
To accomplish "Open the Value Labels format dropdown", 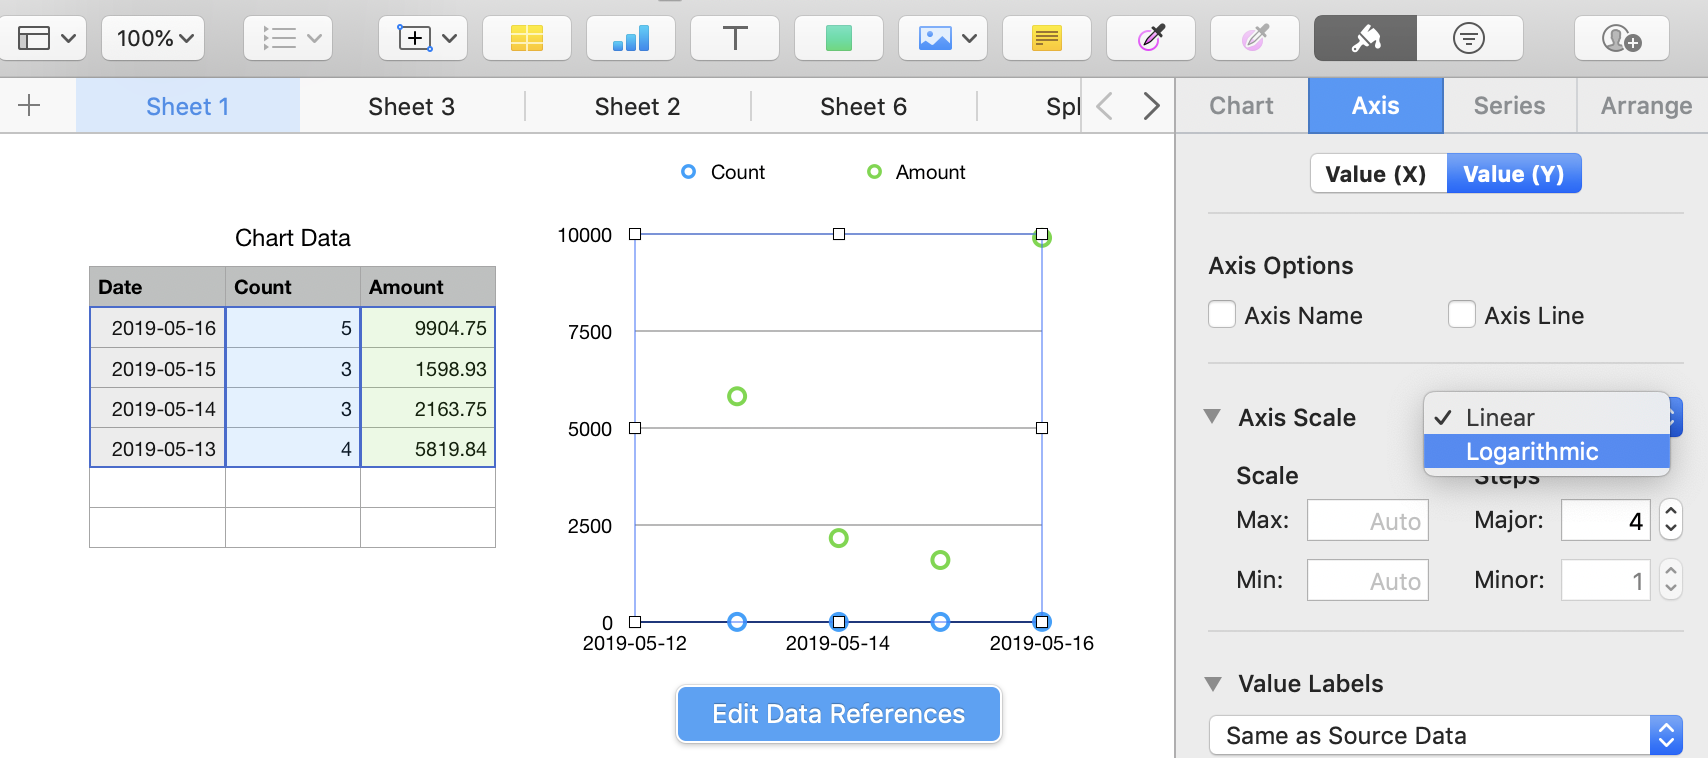I will pyautogui.click(x=1445, y=735).
